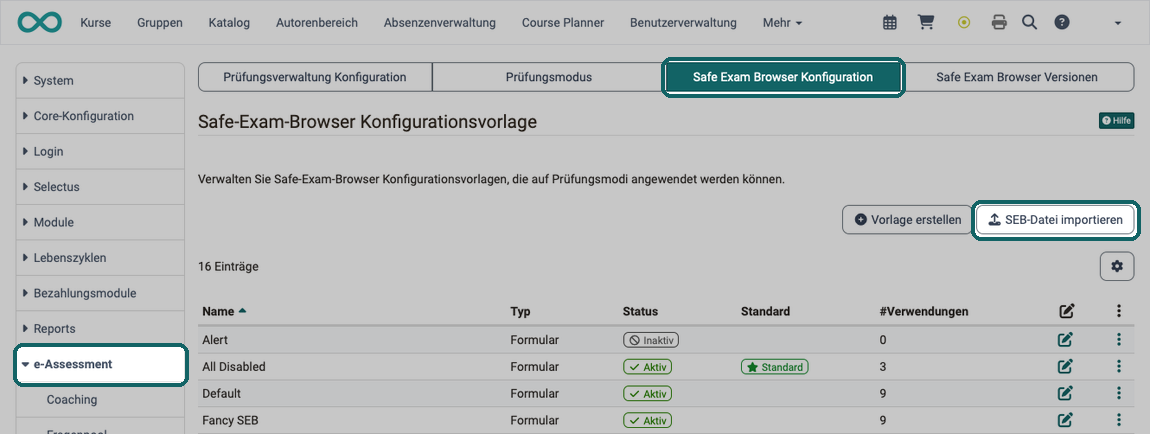The image size is (1150, 434).
Task: Select the All Disabled name cell
Action: click(234, 367)
